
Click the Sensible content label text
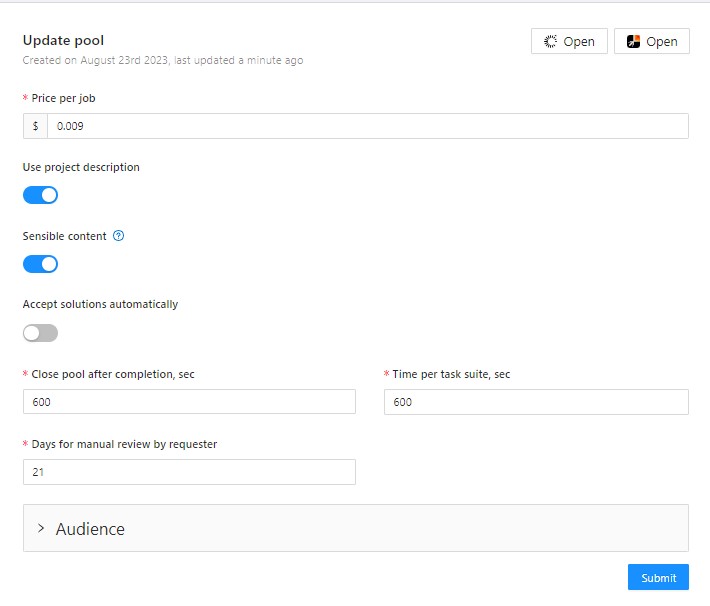point(65,237)
